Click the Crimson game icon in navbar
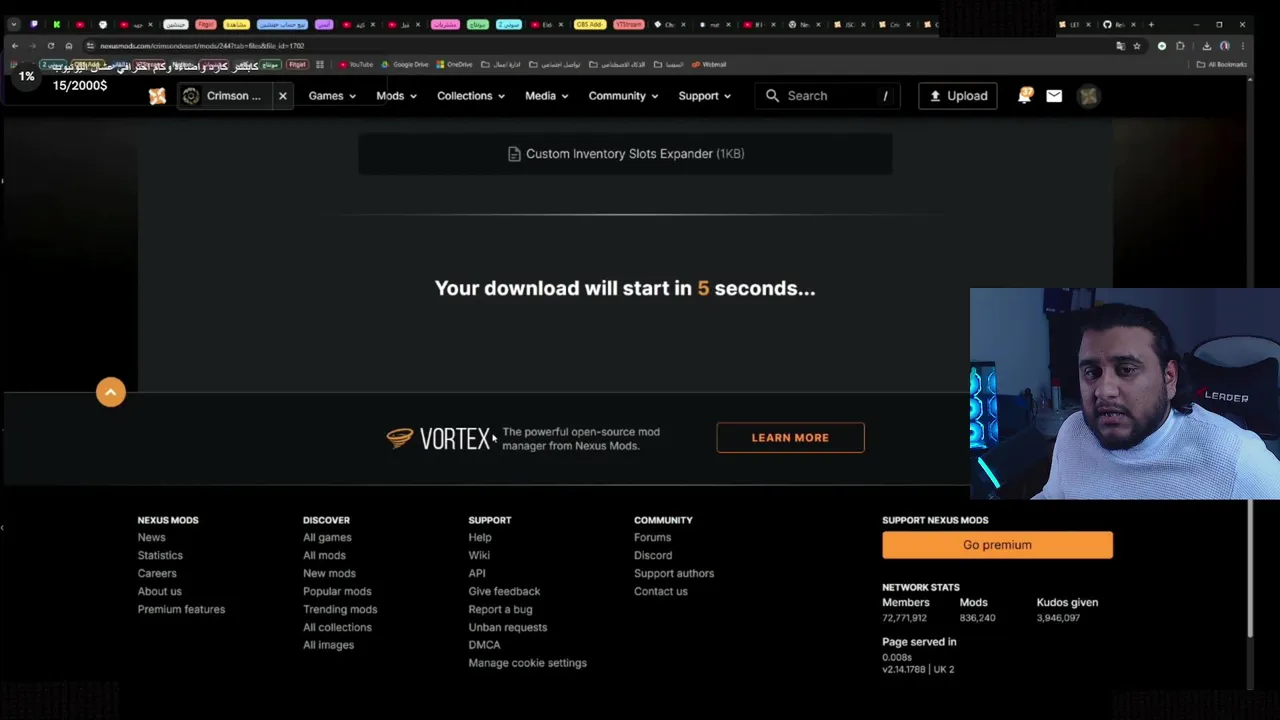This screenshot has height=720, width=1280. 191,96
